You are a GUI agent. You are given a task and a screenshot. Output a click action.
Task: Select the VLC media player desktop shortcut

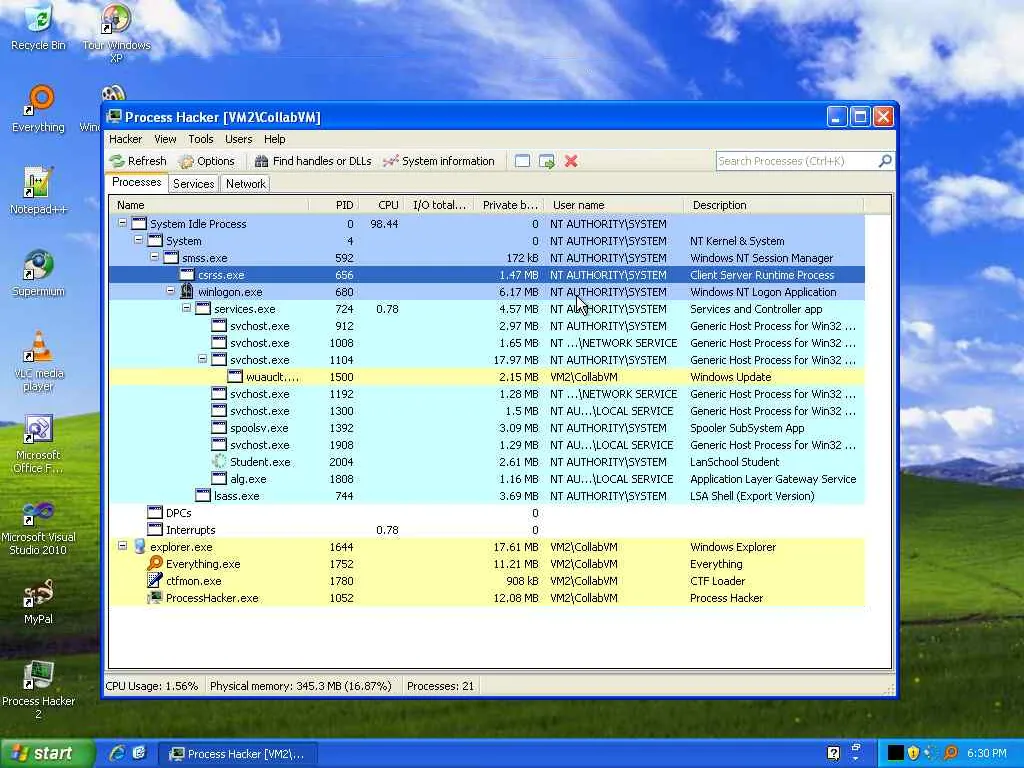(39, 360)
